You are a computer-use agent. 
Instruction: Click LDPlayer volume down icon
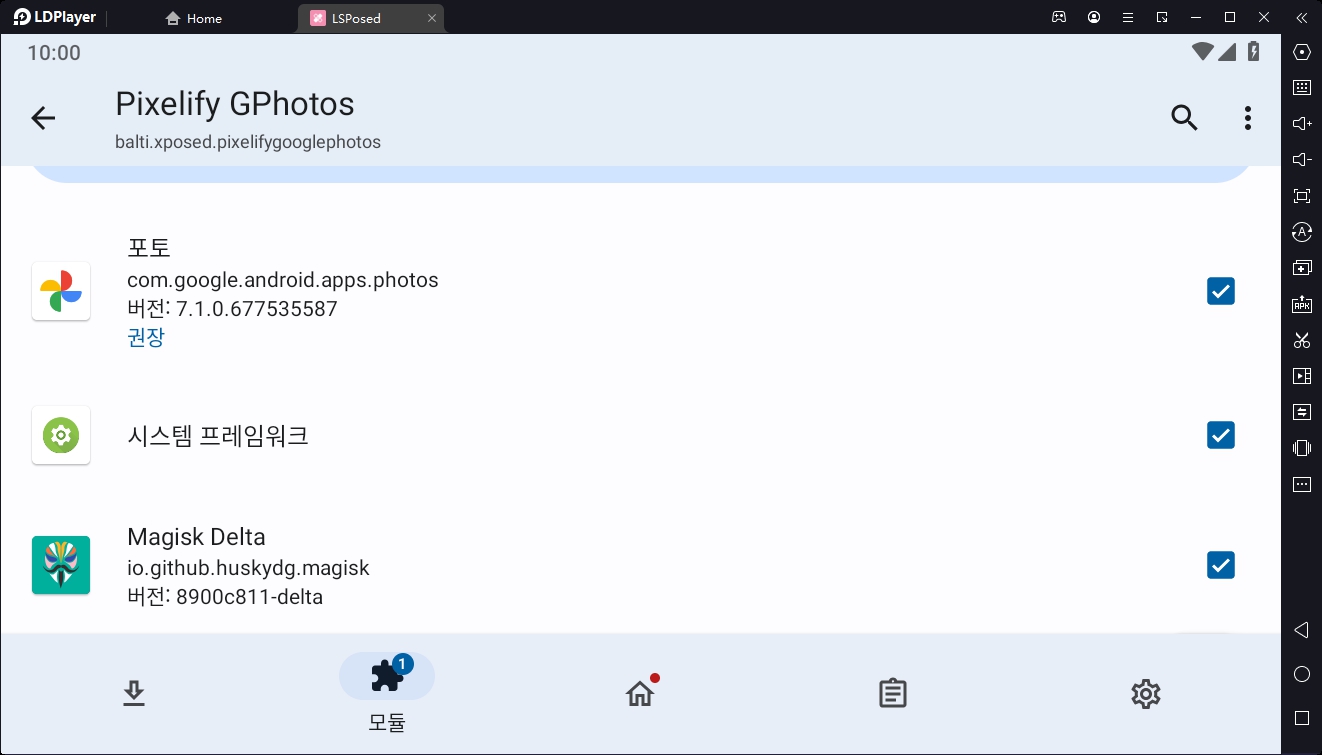click(1301, 159)
